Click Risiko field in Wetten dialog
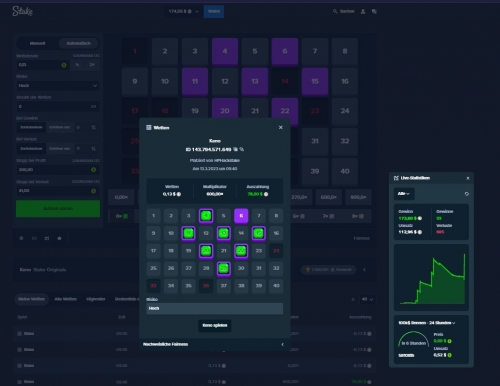 (215, 308)
